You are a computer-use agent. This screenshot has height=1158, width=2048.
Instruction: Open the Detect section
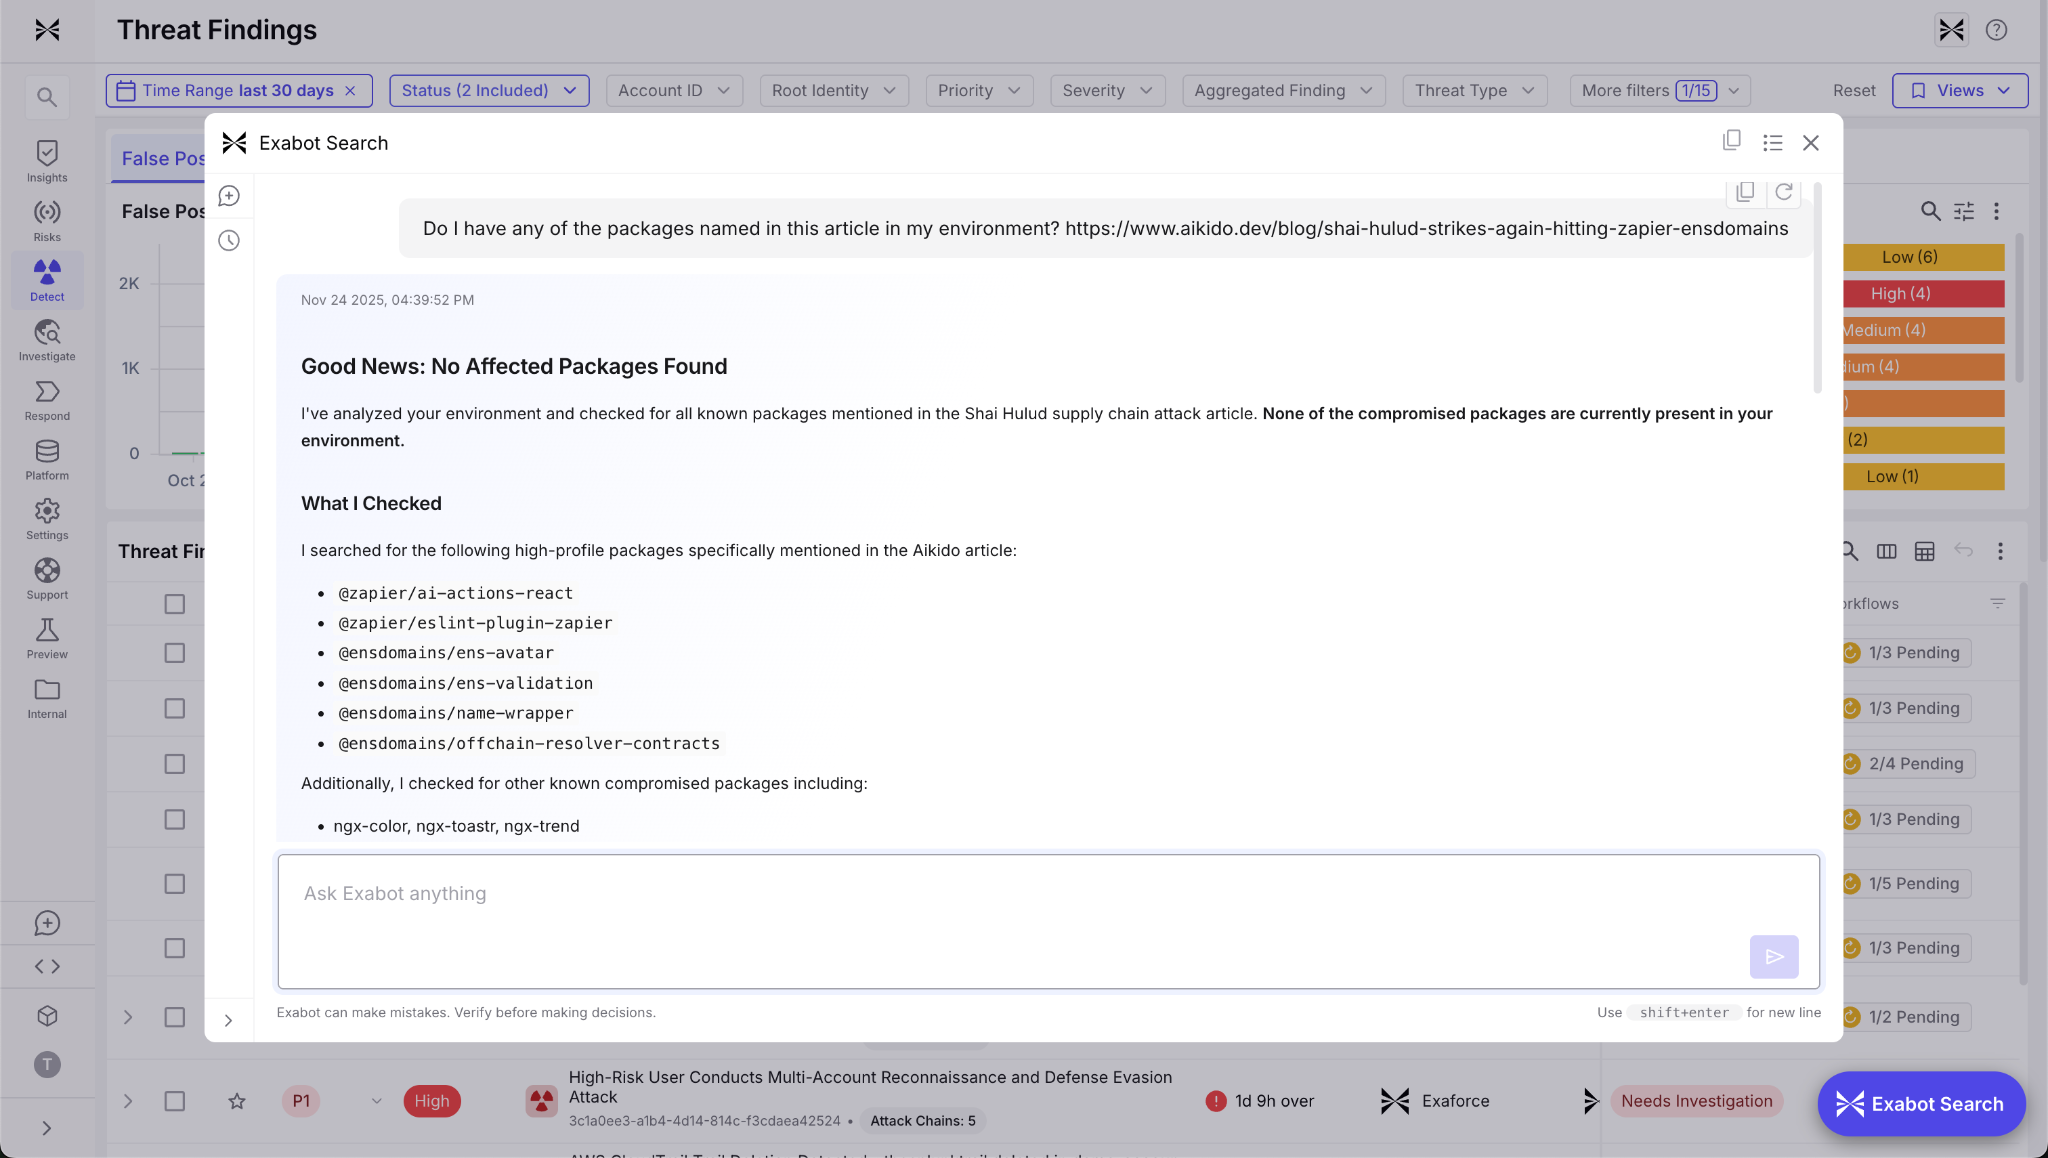coord(47,280)
